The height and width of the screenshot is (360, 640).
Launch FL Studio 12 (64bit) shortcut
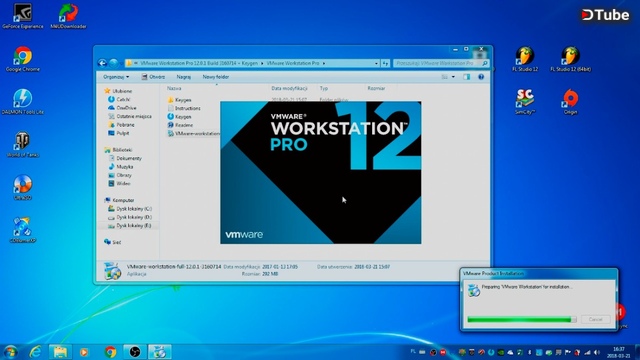pyautogui.click(x=570, y=59)
